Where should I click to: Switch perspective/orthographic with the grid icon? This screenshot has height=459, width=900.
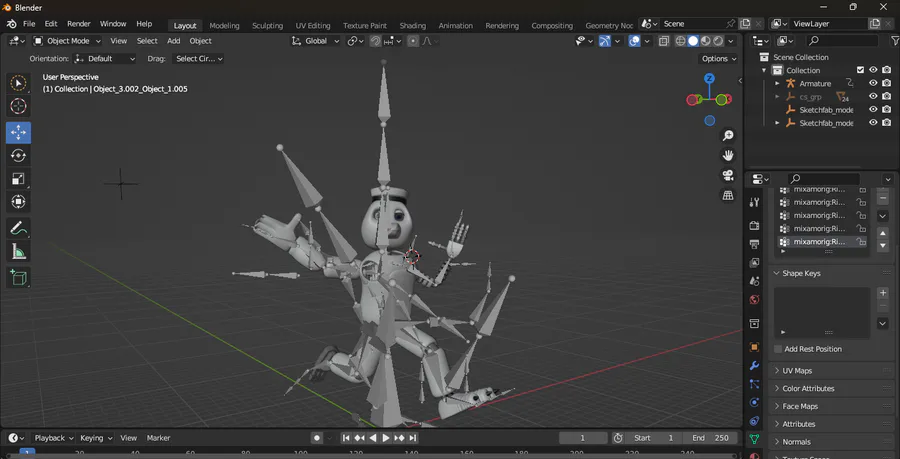[x=728, y=195]
